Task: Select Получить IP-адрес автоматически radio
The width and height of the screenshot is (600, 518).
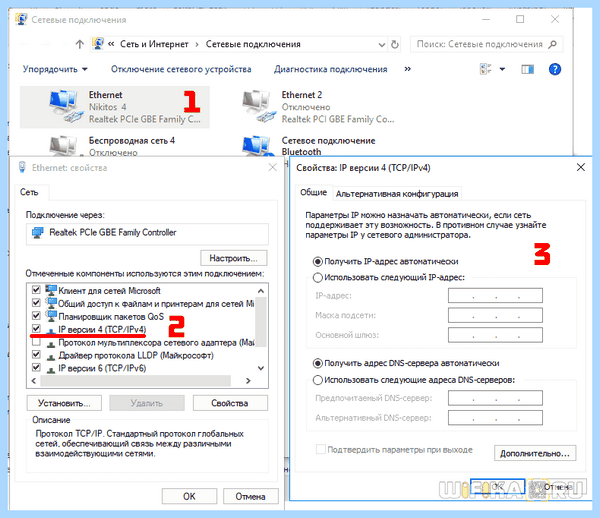Action: (318, 262)
